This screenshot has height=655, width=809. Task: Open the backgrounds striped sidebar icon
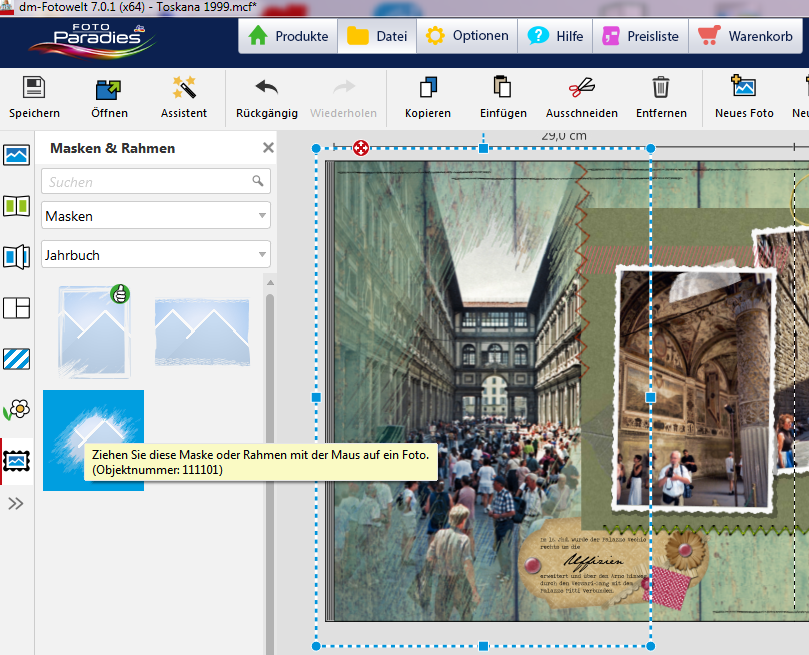coord(17,358)
